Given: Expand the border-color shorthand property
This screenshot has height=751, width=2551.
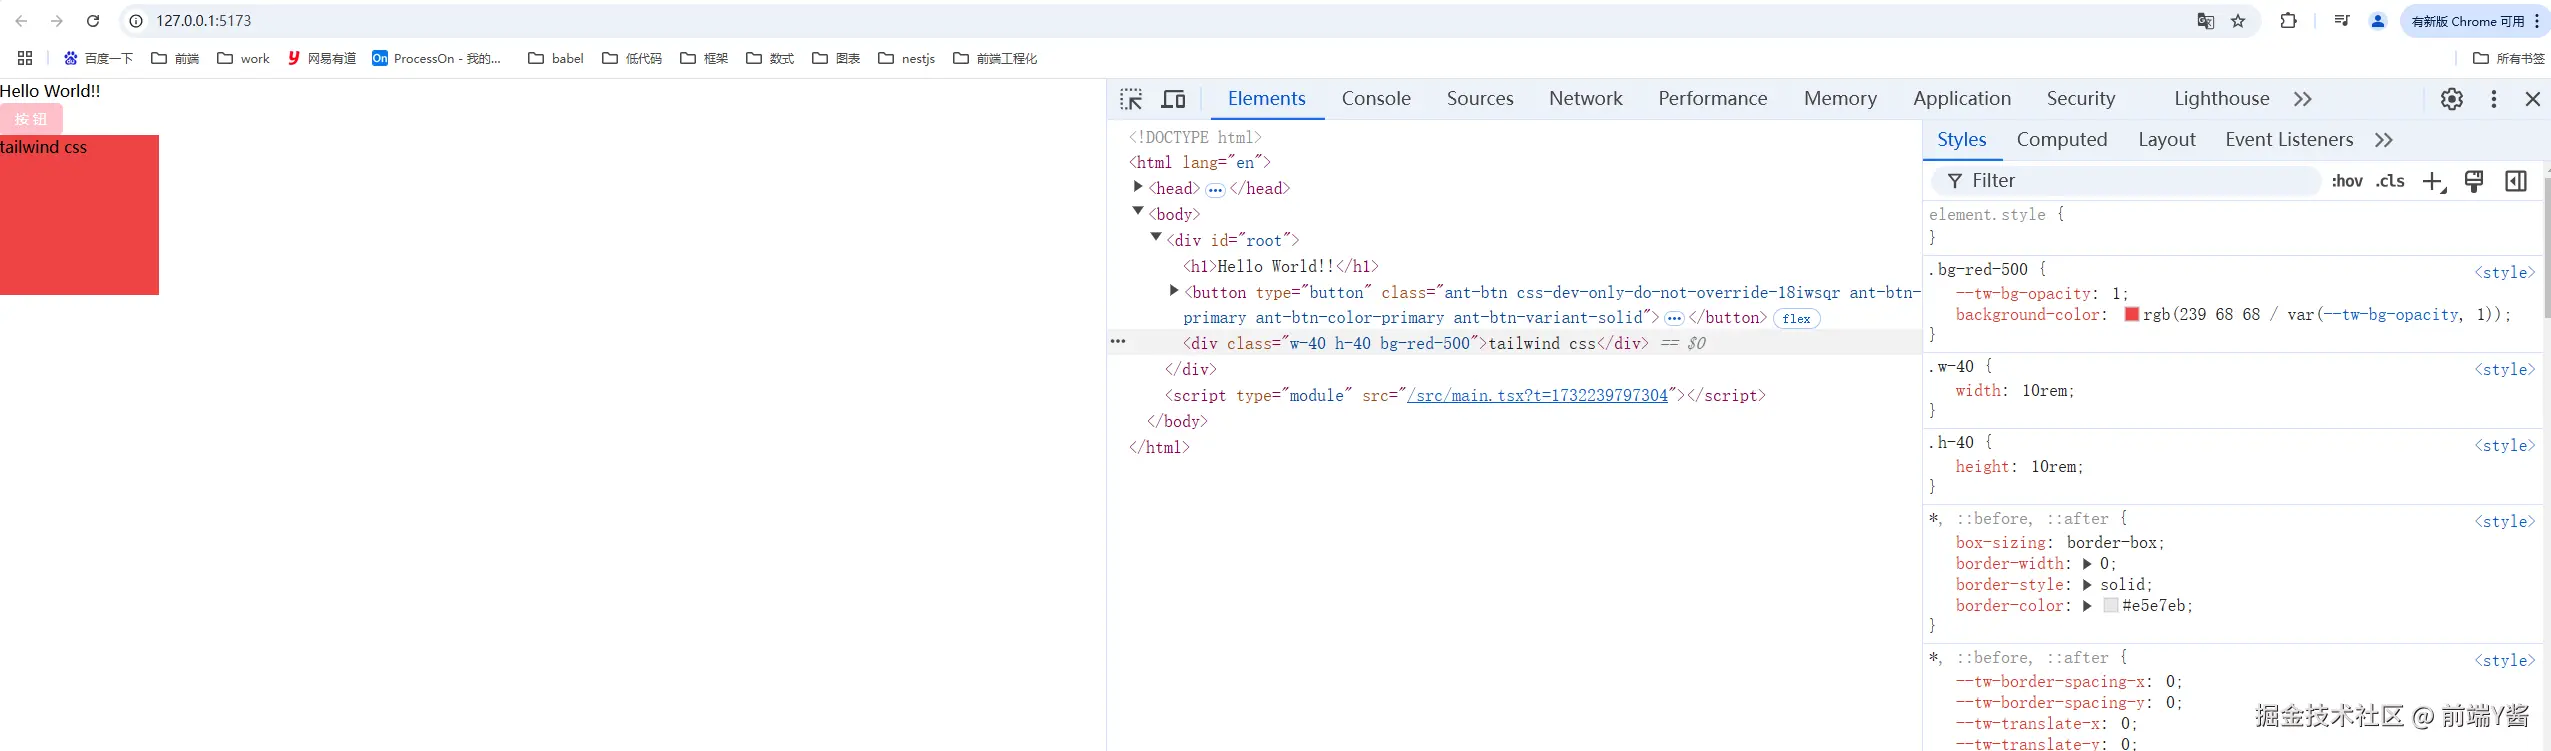Looking at the screenshot, I should pyautogui.click(x=2087, y=606).
